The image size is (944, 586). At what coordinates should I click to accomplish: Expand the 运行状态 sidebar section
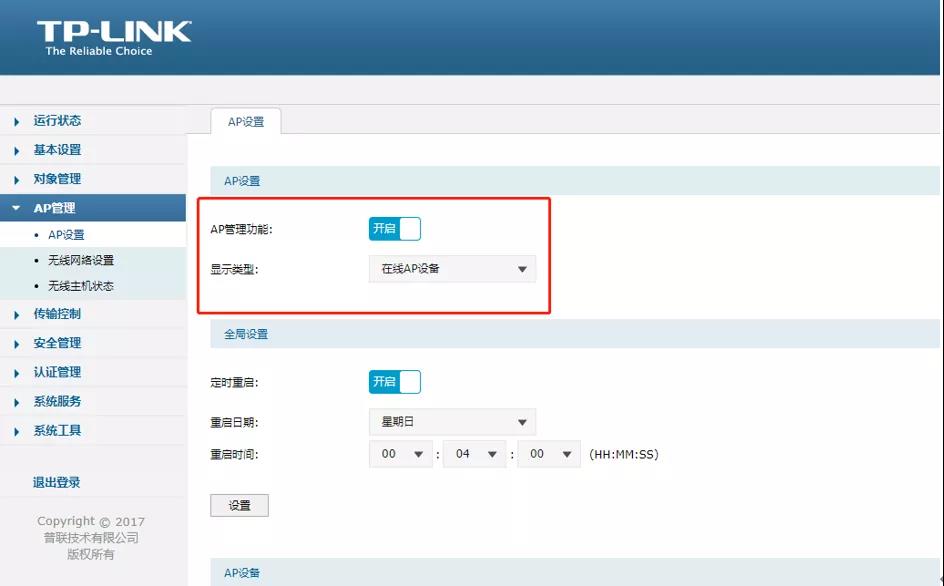[x=57, y=121]
